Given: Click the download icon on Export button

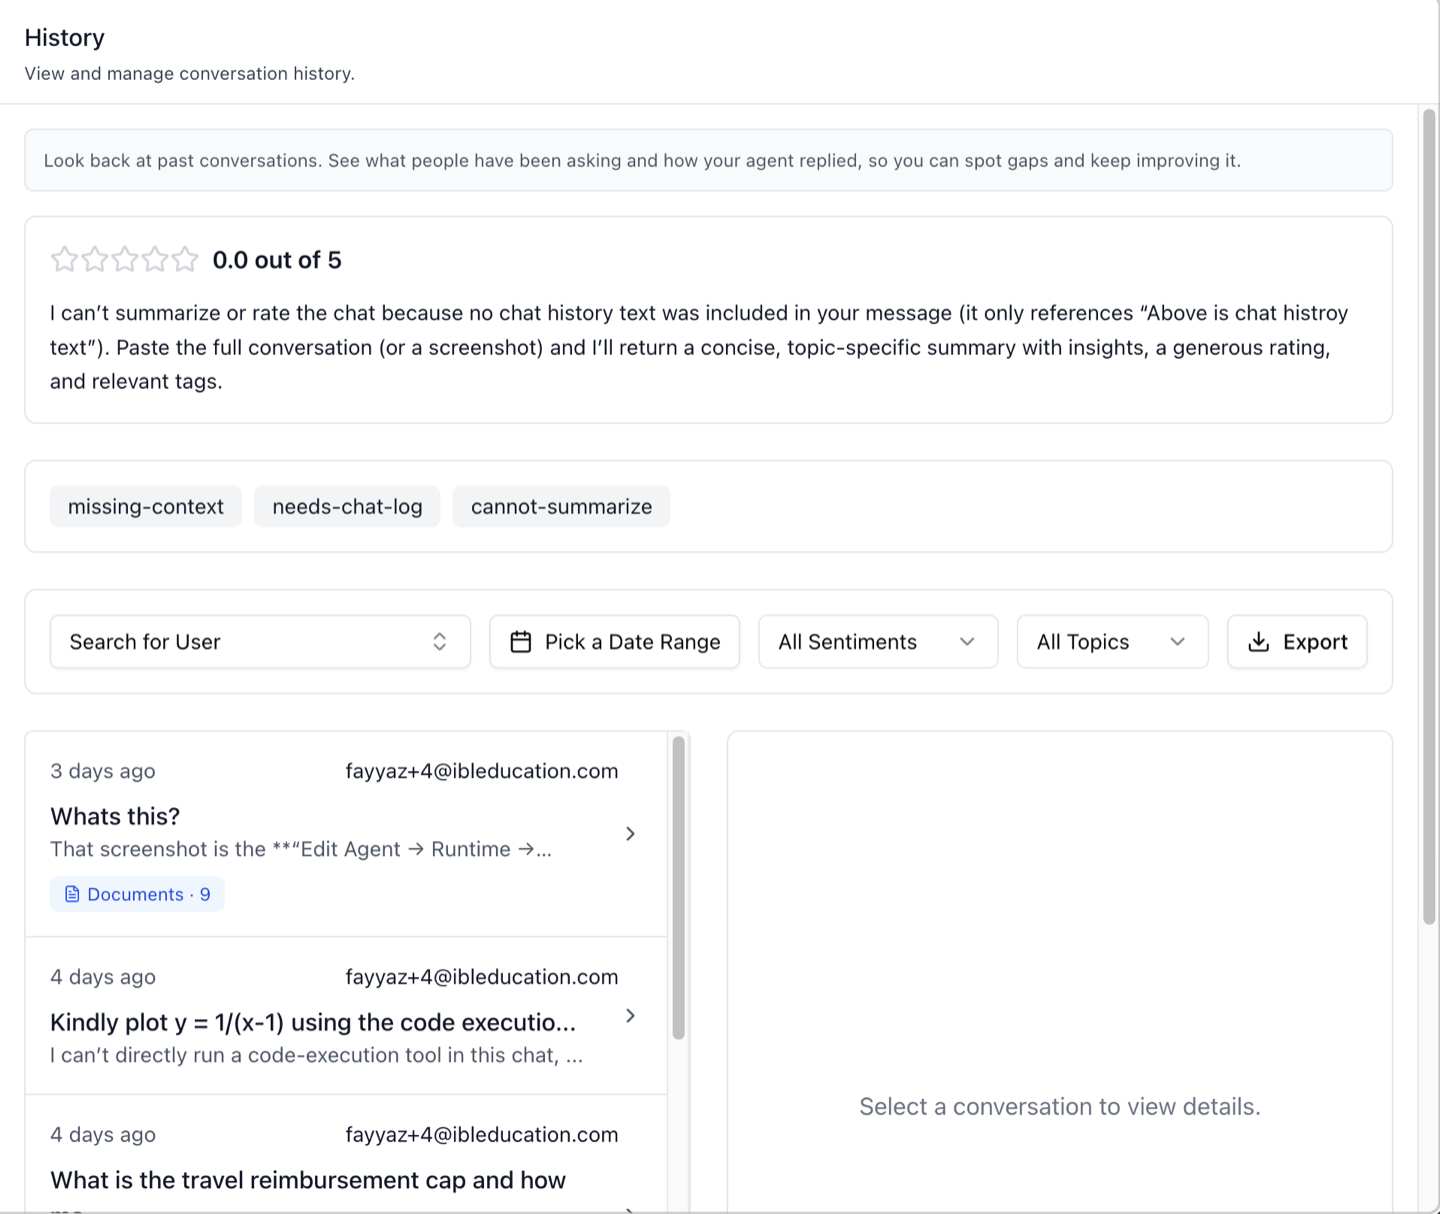Looking at the screenshot, I should (x=1259, y=642).
